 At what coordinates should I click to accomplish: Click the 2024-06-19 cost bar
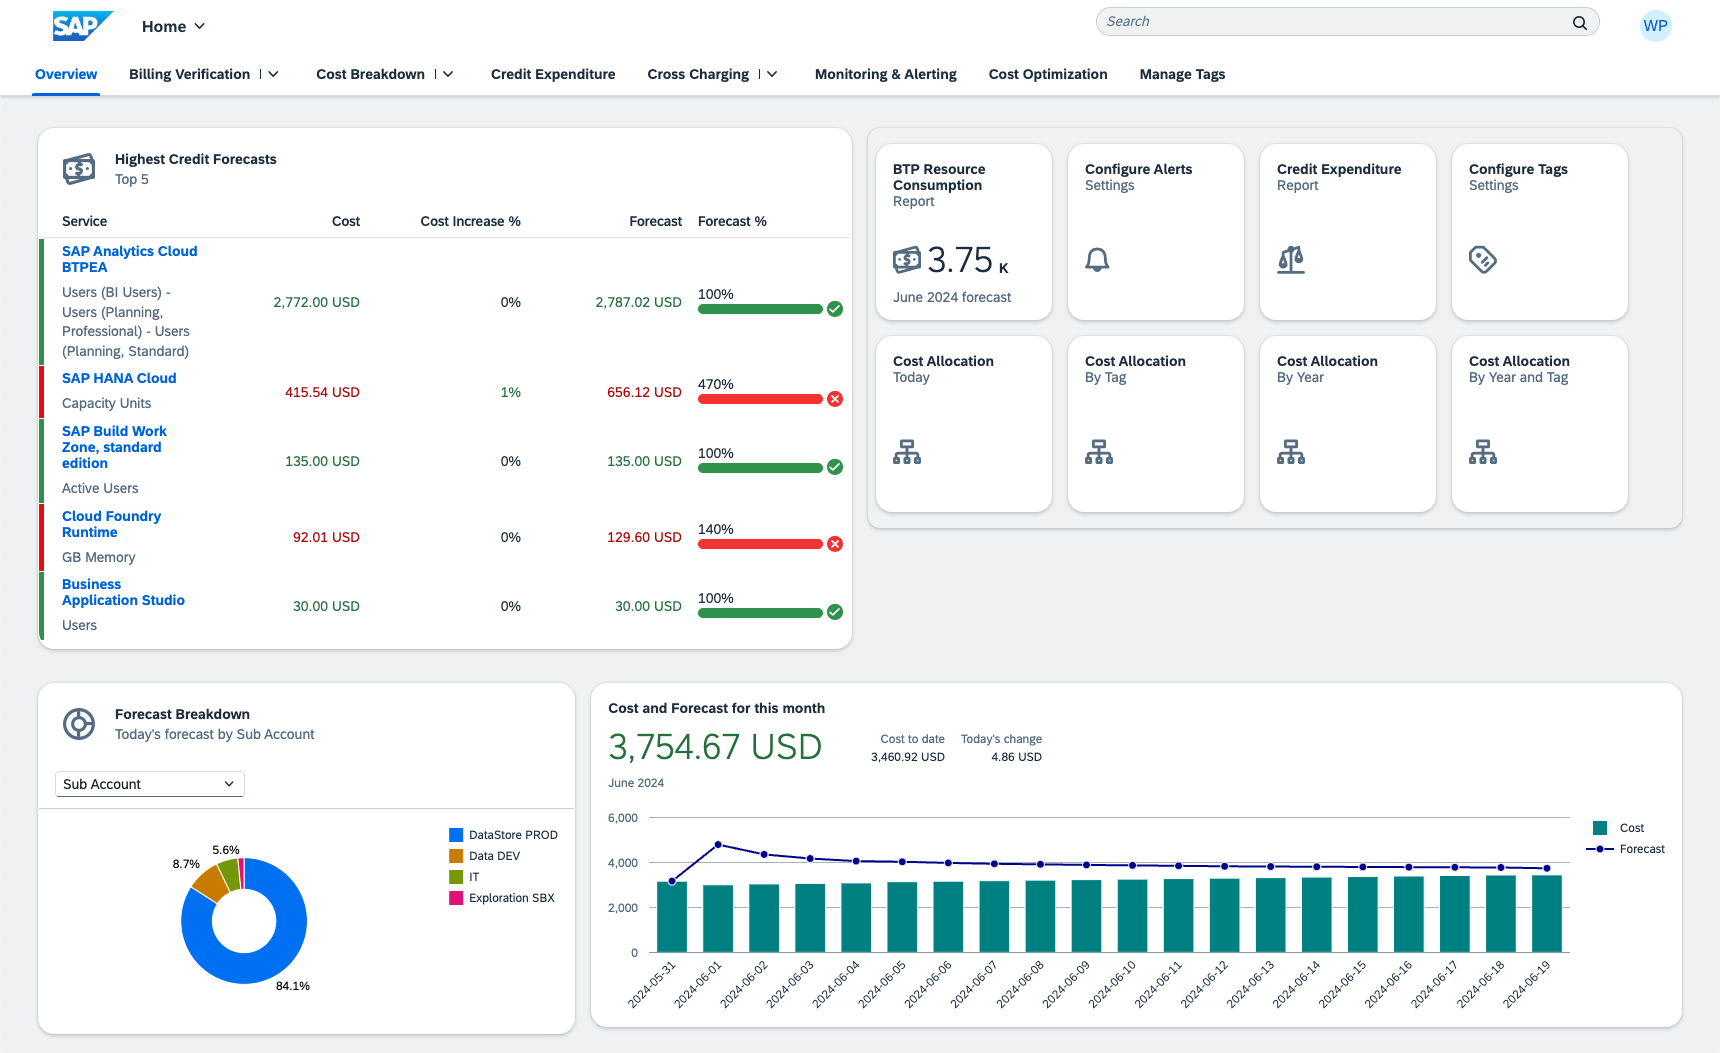tap(1547, 913)
